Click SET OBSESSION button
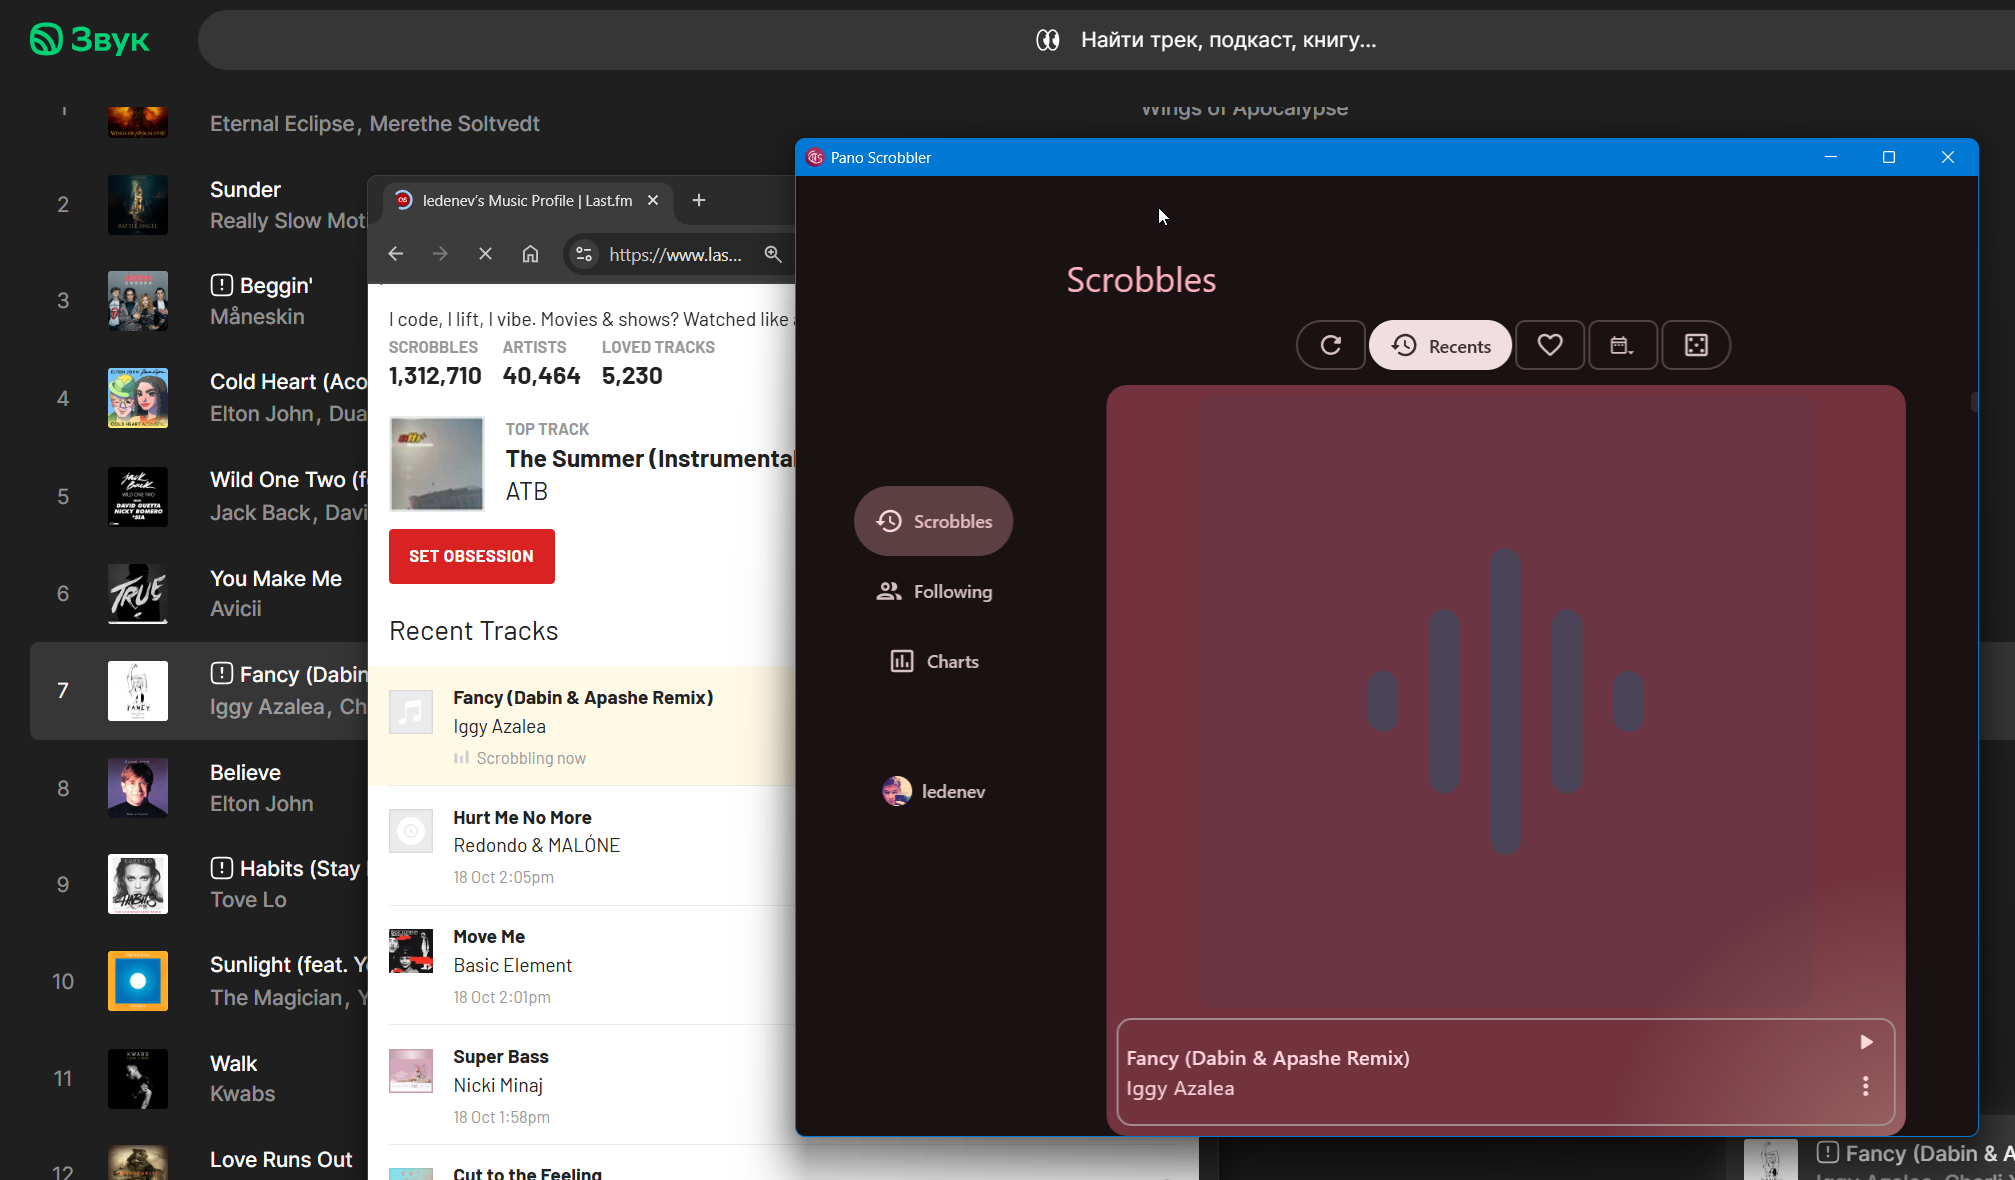Image resolution: width=2015 pixels, height=1180 pixels. pos(471,556)
